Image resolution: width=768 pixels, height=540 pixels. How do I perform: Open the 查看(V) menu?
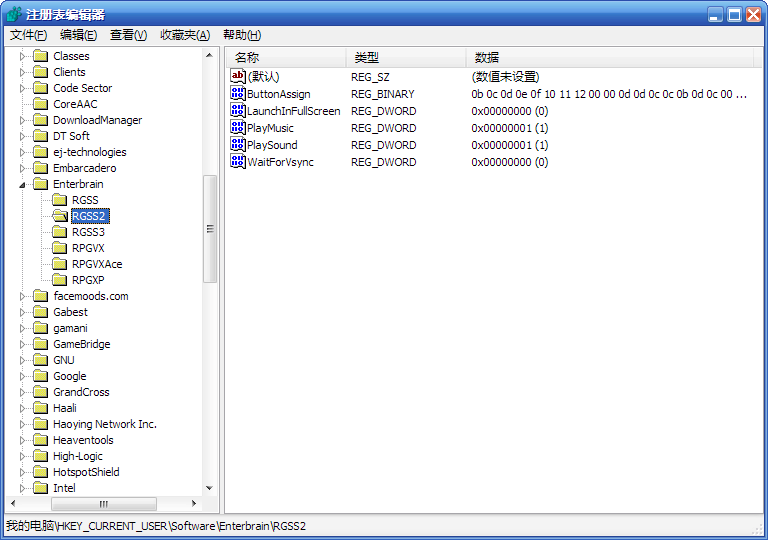point(128,35)
